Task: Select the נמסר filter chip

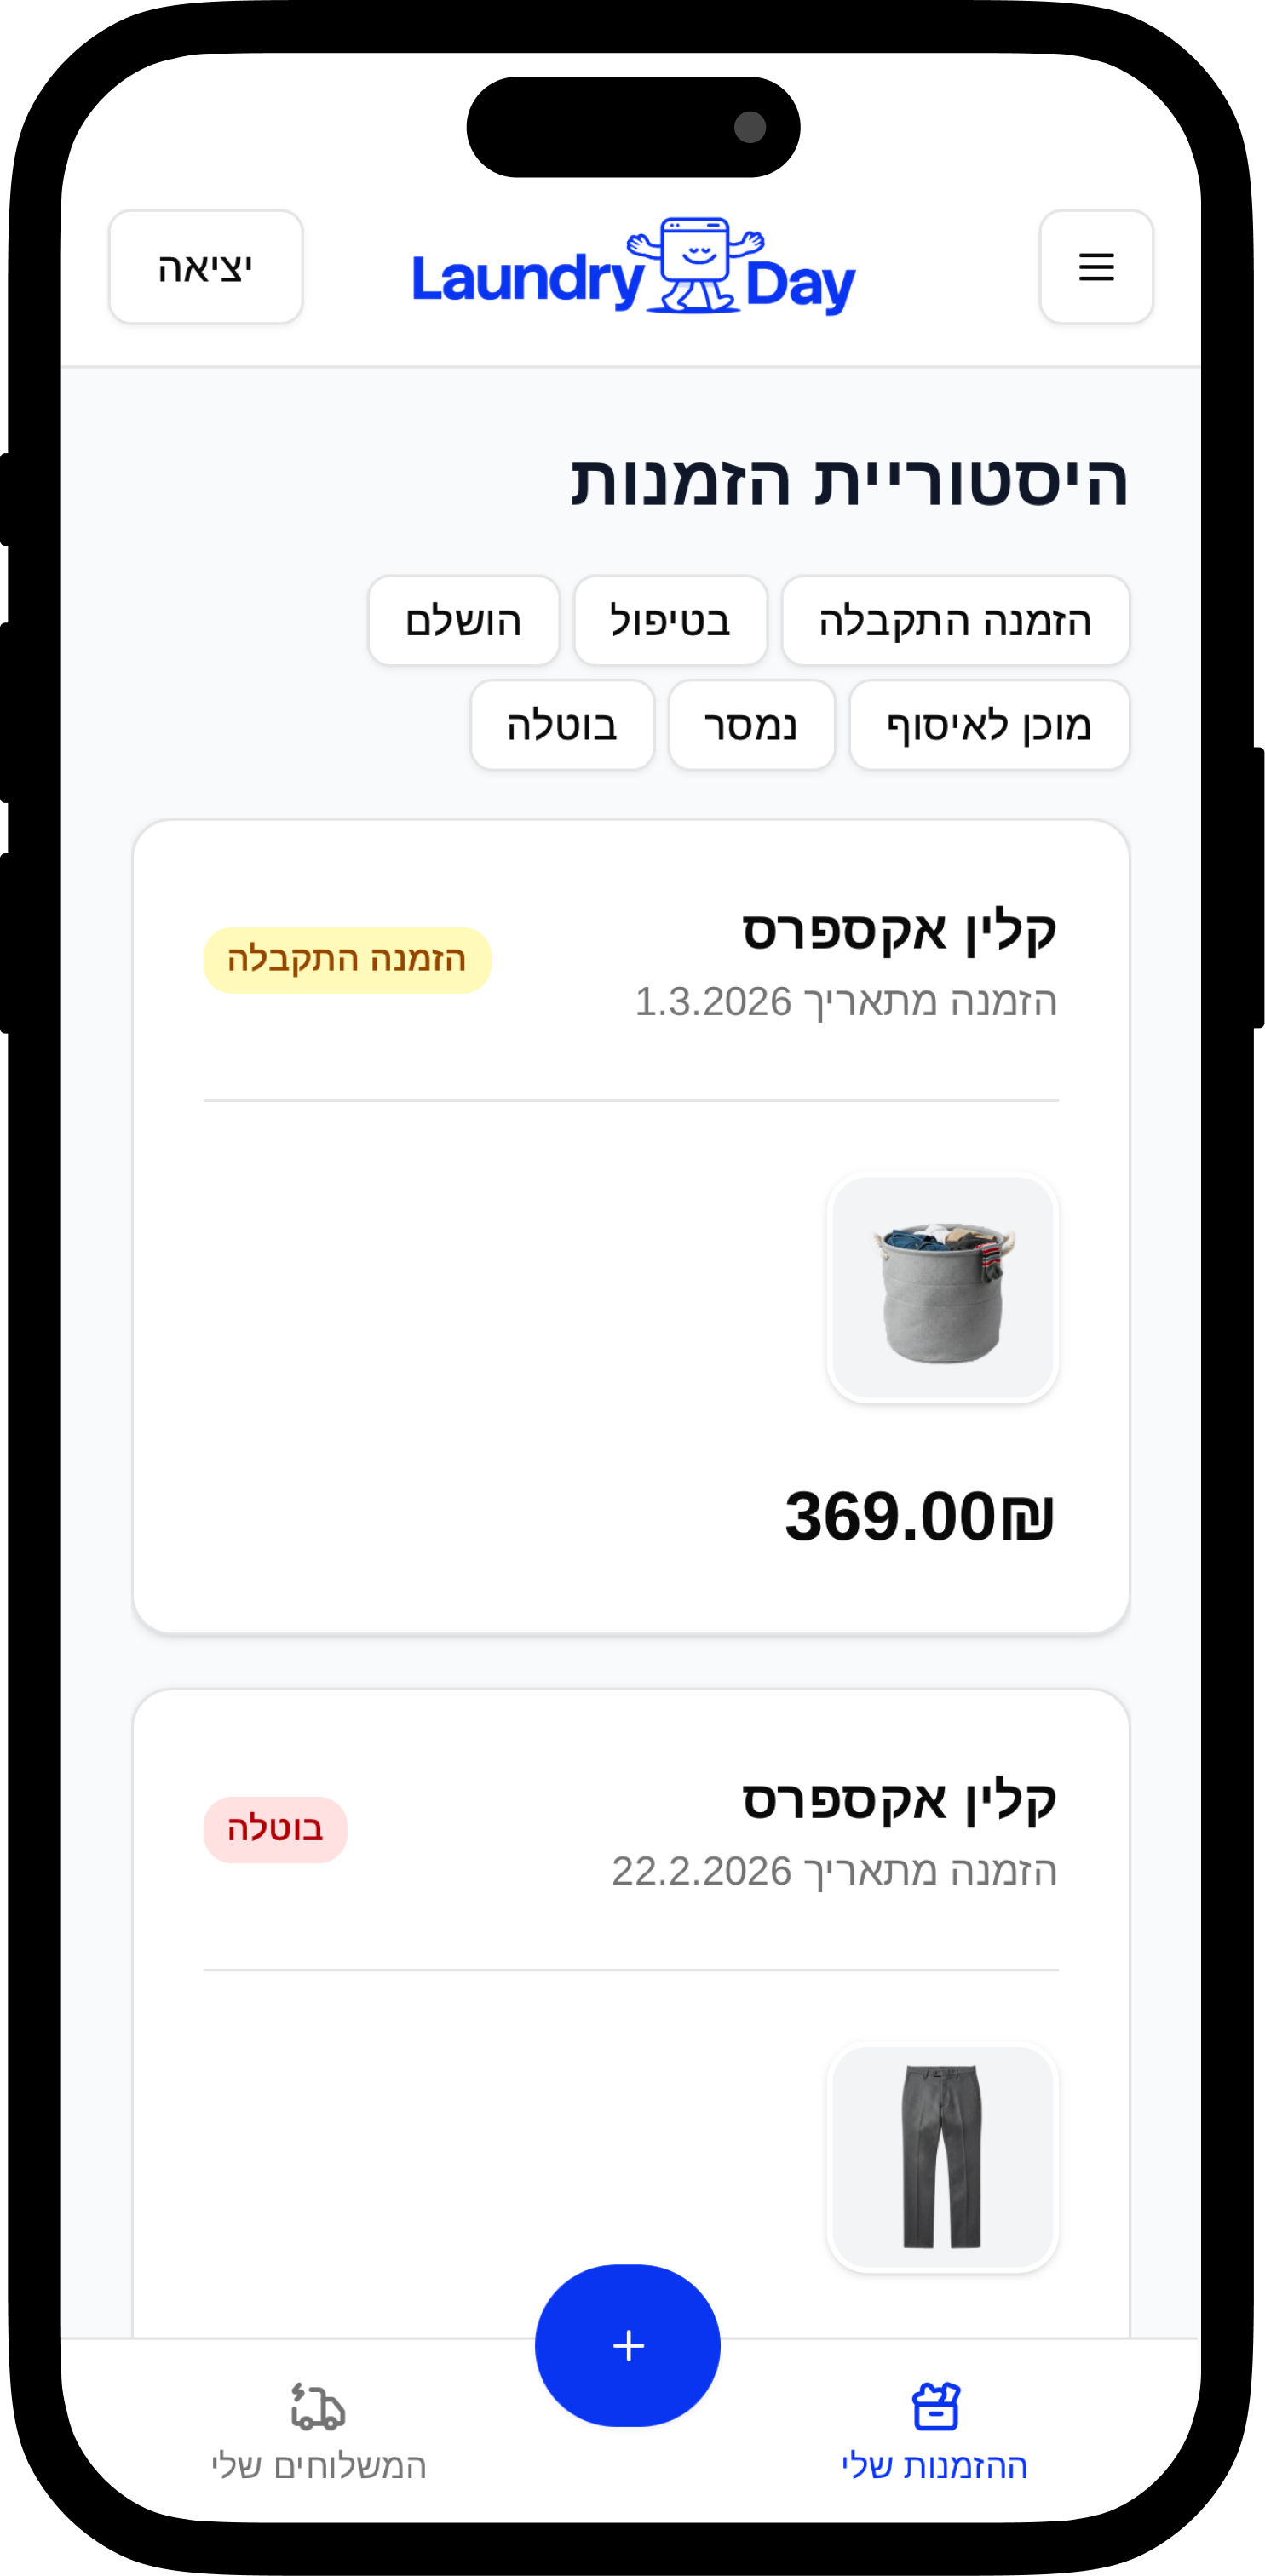Action: (751, 725)
